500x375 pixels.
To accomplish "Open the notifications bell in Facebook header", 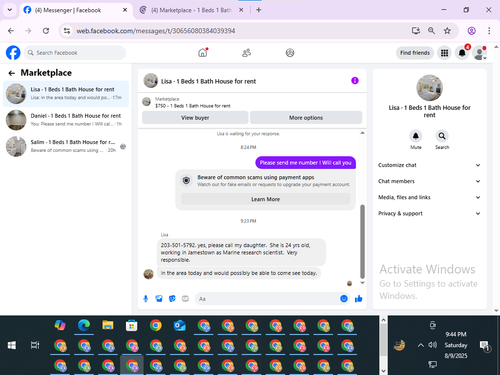I will click(462, 53).
